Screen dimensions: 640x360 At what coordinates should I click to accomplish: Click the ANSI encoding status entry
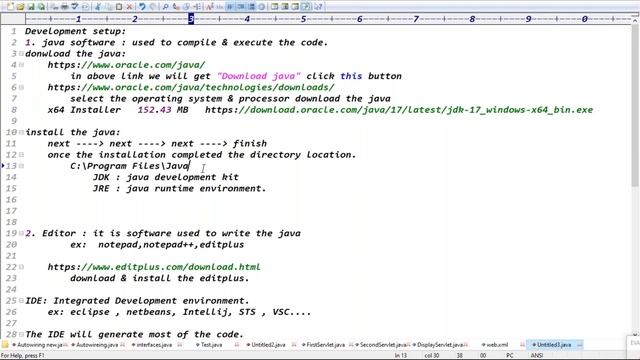click(x=536, y=356)
